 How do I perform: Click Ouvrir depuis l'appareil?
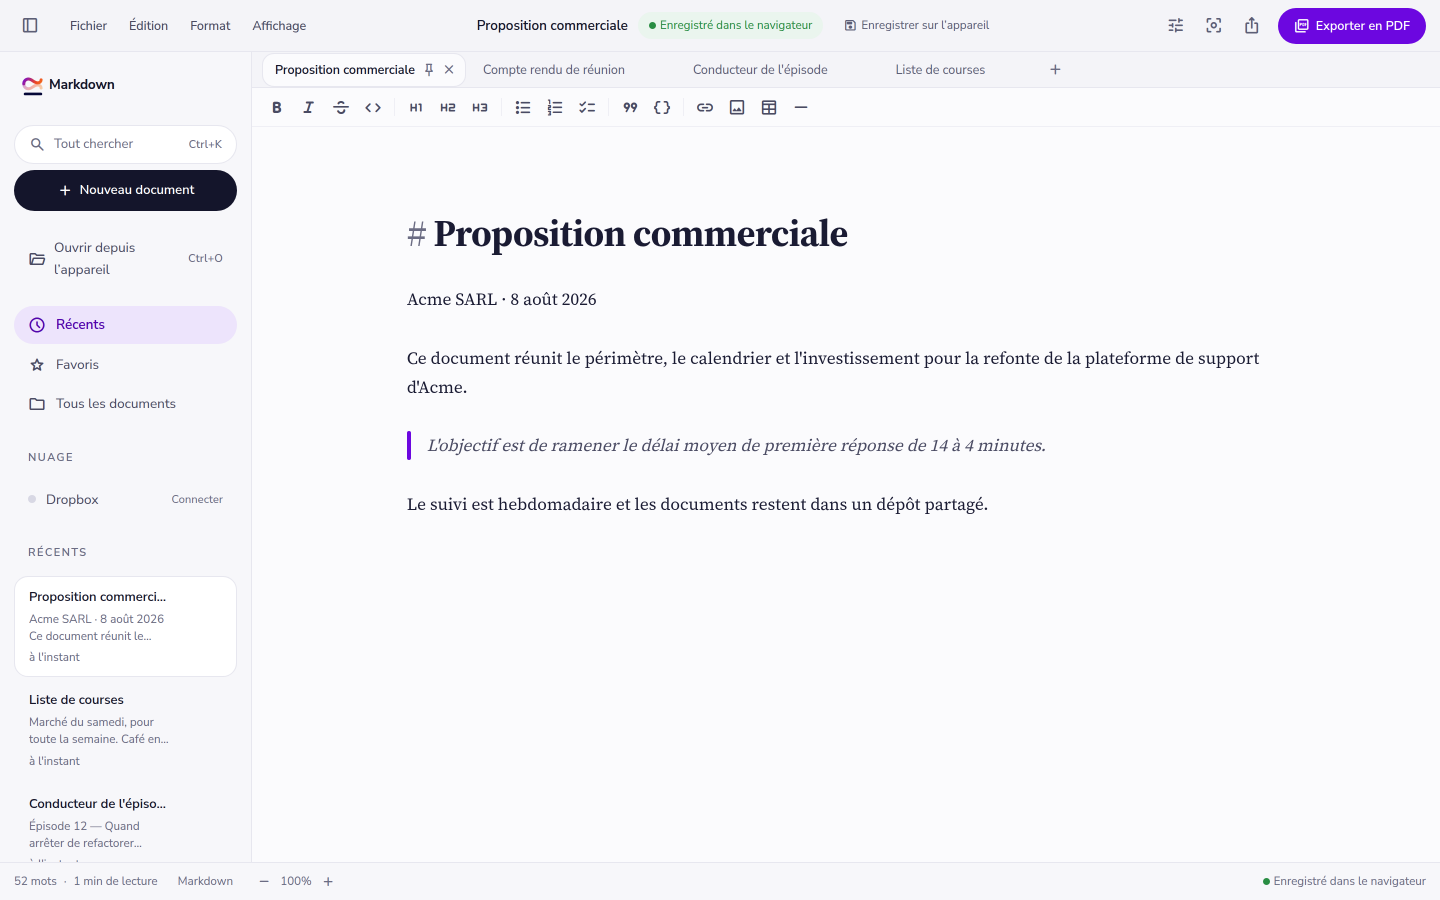click(125, 259)
